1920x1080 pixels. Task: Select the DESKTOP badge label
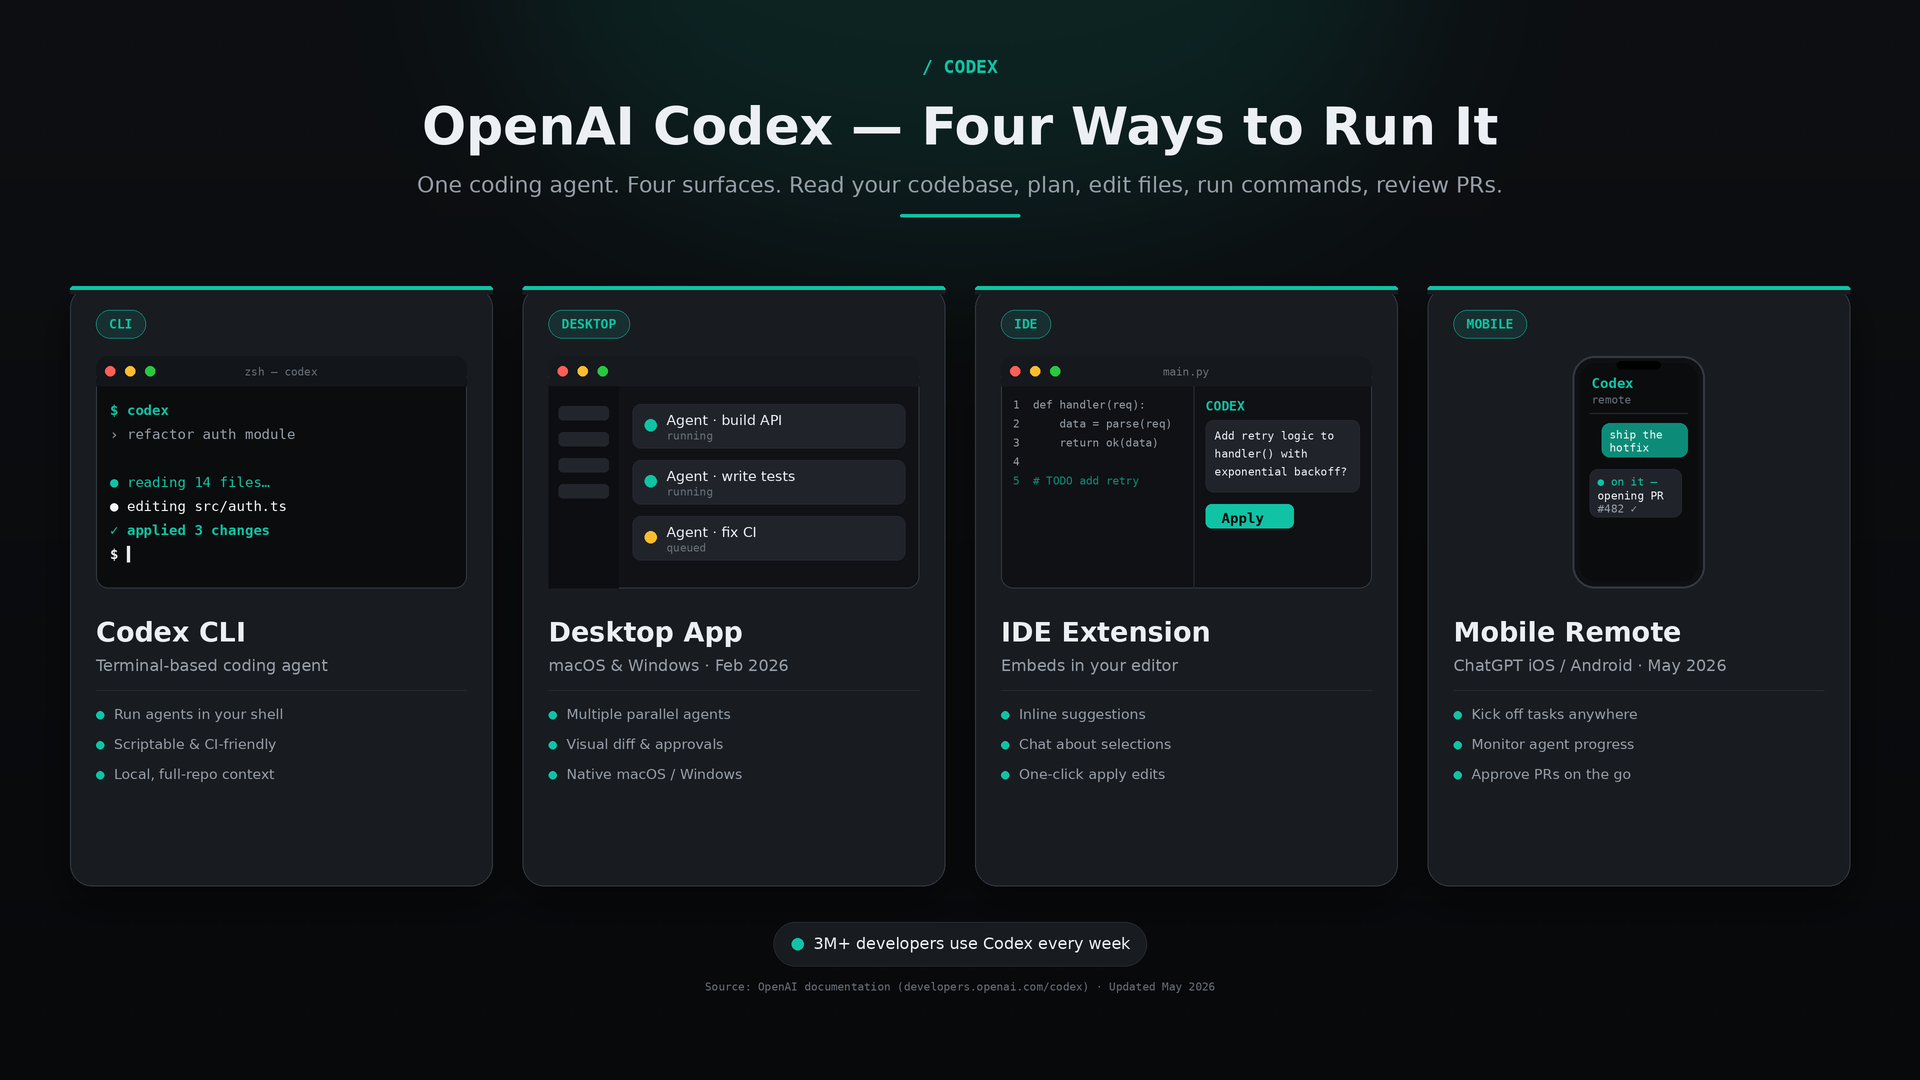(589, 324)
